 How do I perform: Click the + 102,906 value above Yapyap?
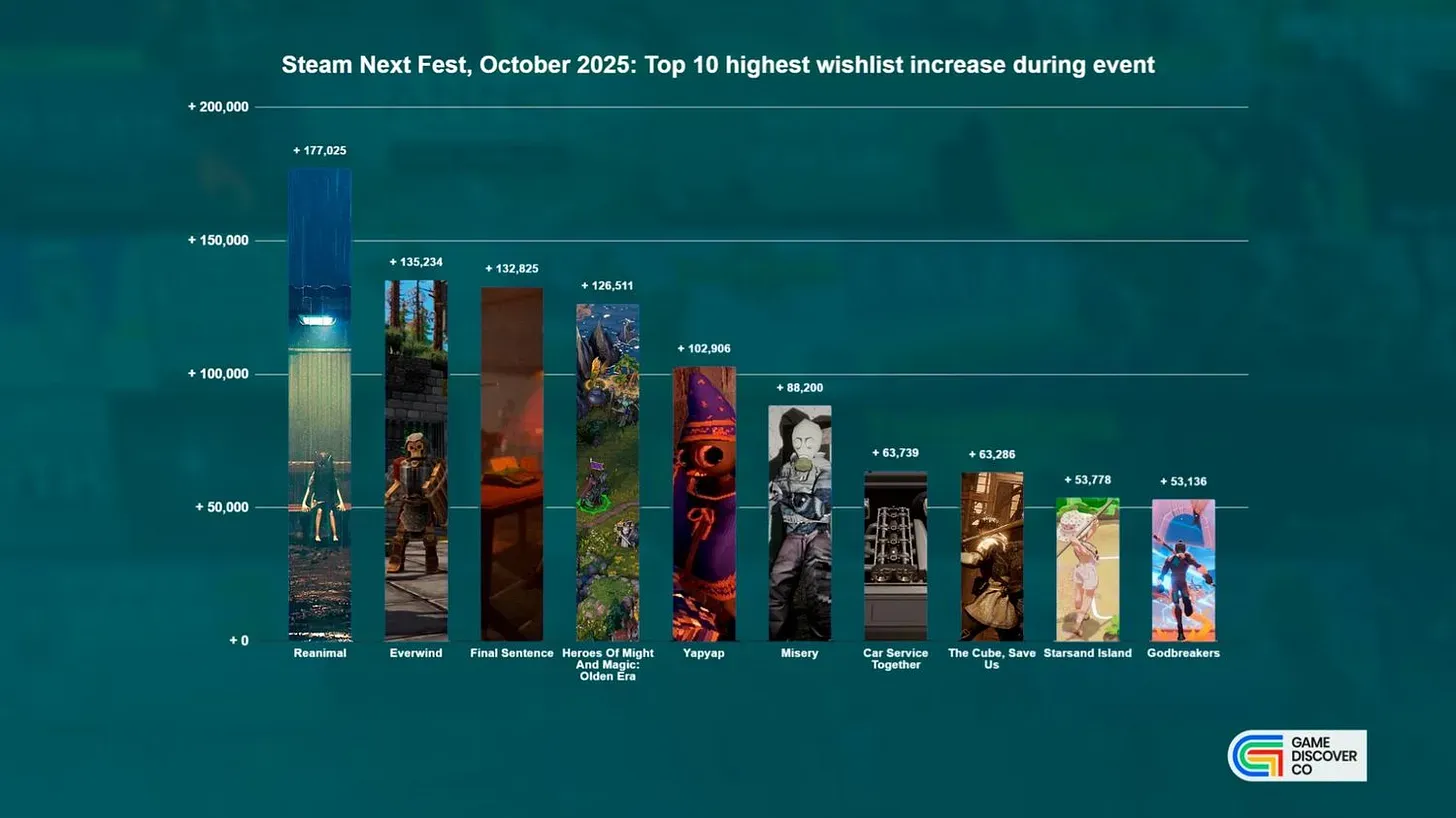tap(703, 348)
